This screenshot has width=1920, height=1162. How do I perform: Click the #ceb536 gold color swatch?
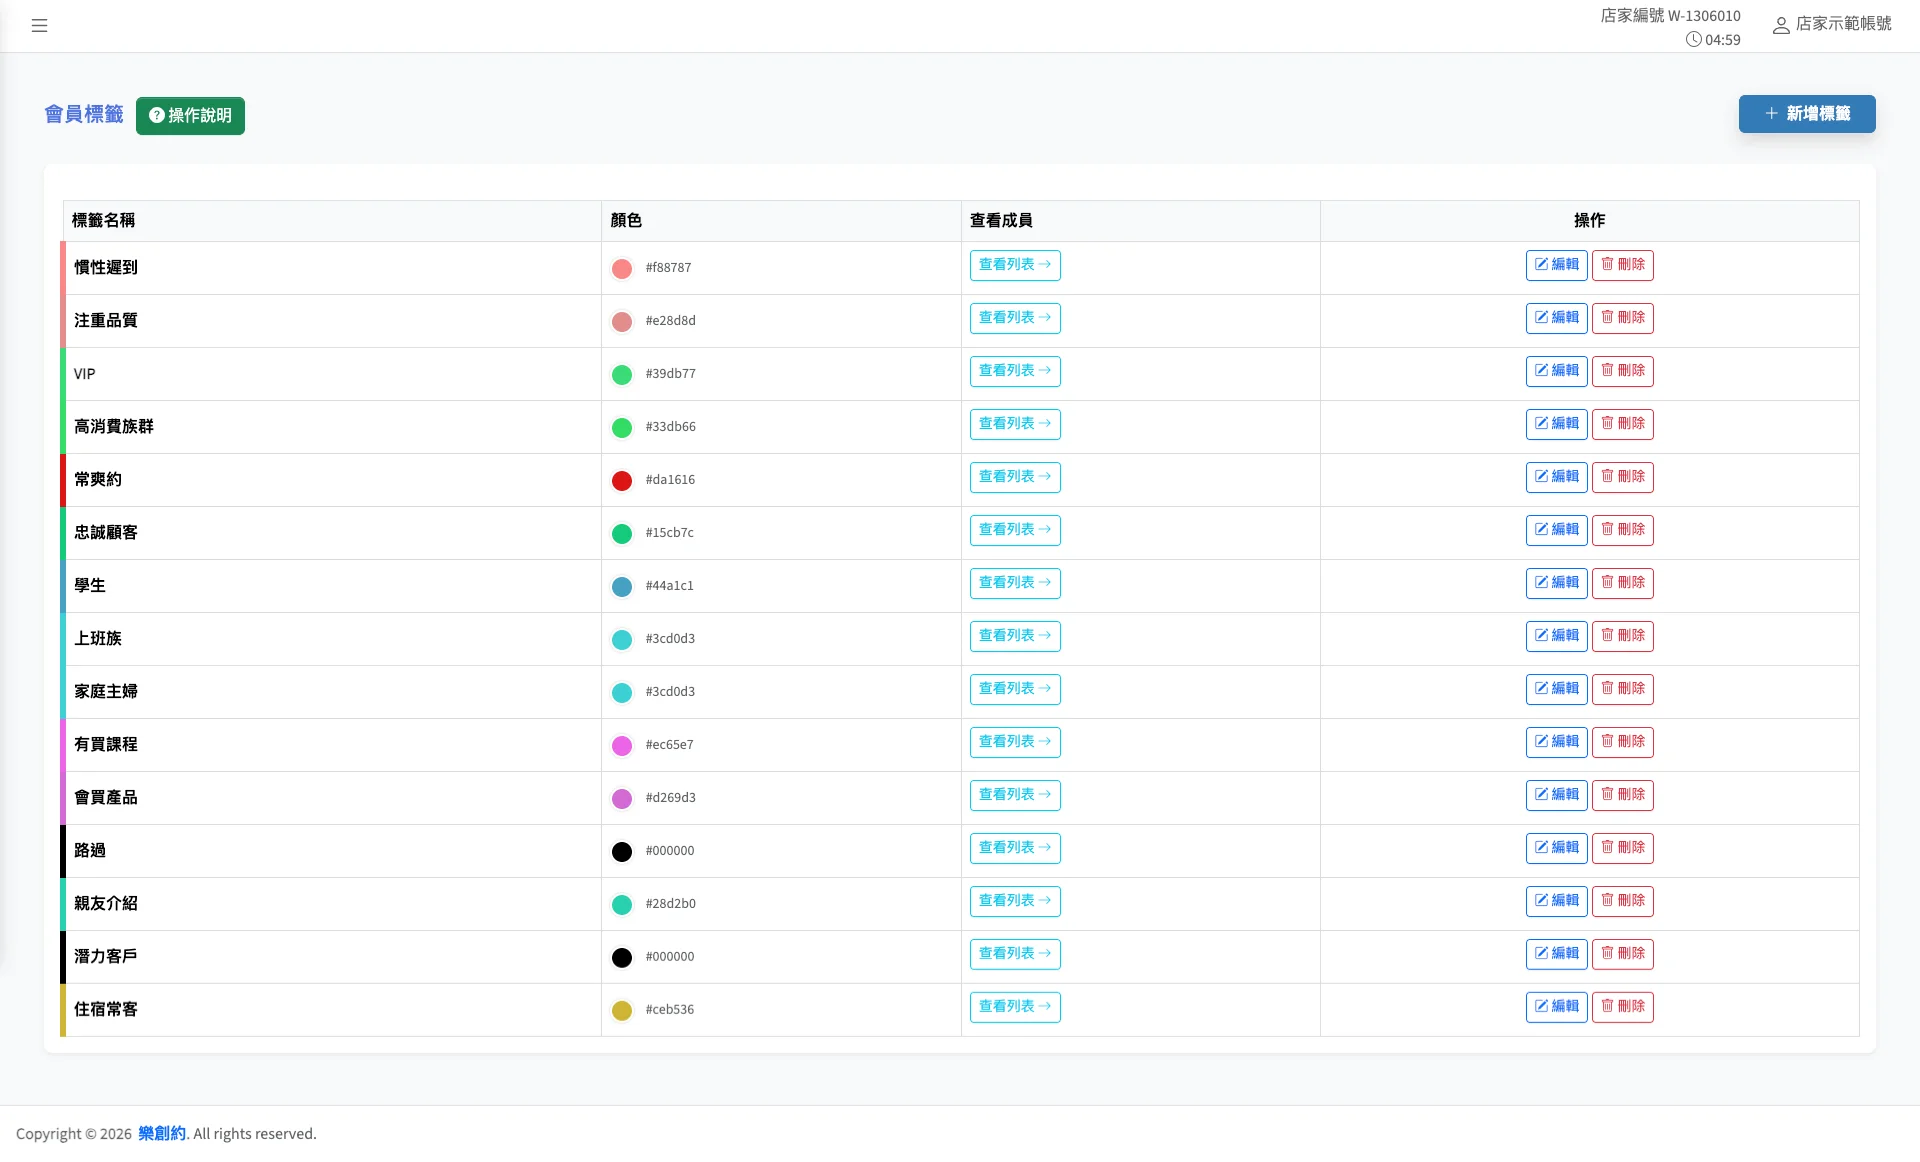pyautogui.click(x=622, y=1011)
